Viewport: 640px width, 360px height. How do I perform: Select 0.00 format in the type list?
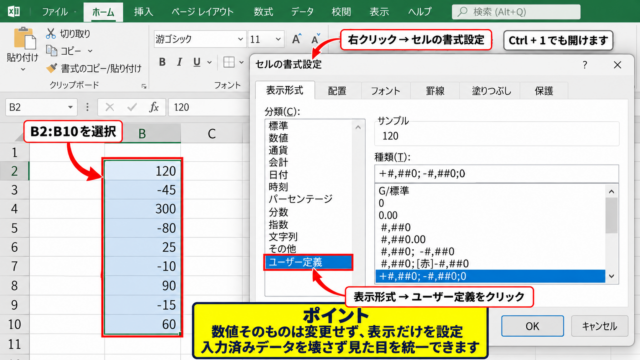tap(388, 215)
